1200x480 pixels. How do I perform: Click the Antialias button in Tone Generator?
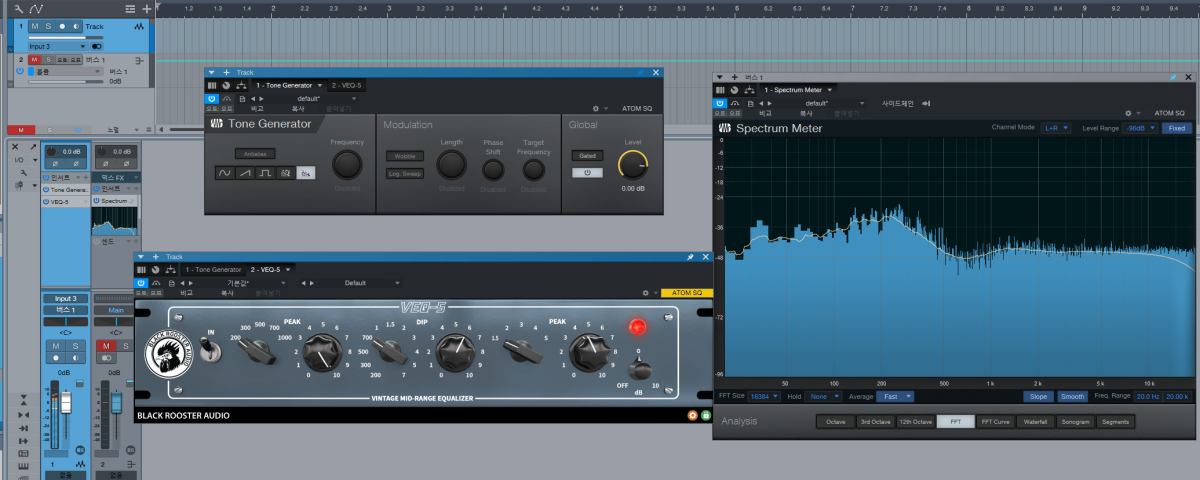[x=253, y=154]
